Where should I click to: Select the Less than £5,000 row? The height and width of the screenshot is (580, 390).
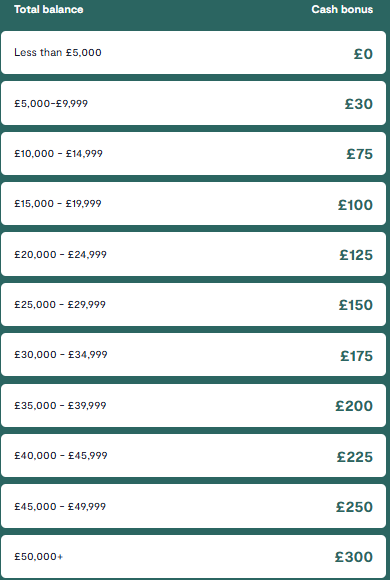pyautogui.click(x=194, y=53)
